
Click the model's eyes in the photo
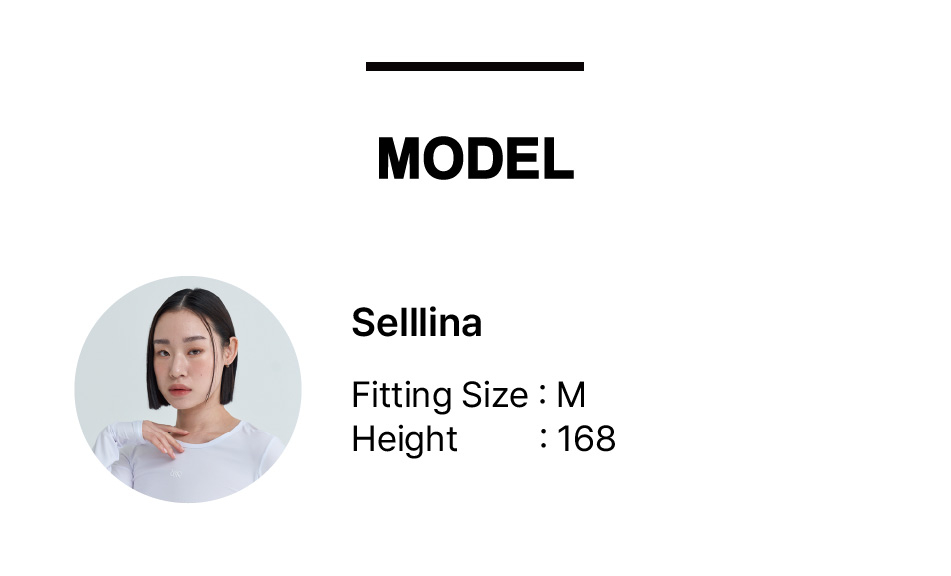(180, 354)
